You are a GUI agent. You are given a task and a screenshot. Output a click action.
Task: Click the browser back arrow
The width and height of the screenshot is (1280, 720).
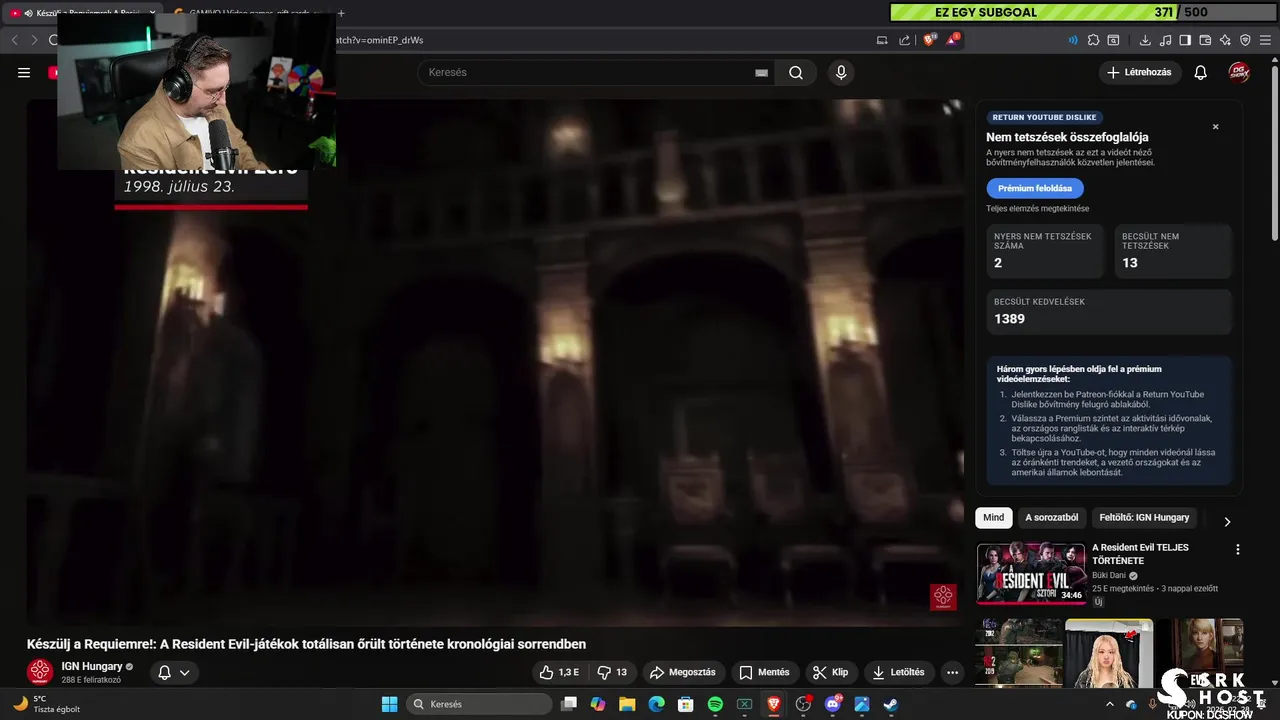(14, 40)
